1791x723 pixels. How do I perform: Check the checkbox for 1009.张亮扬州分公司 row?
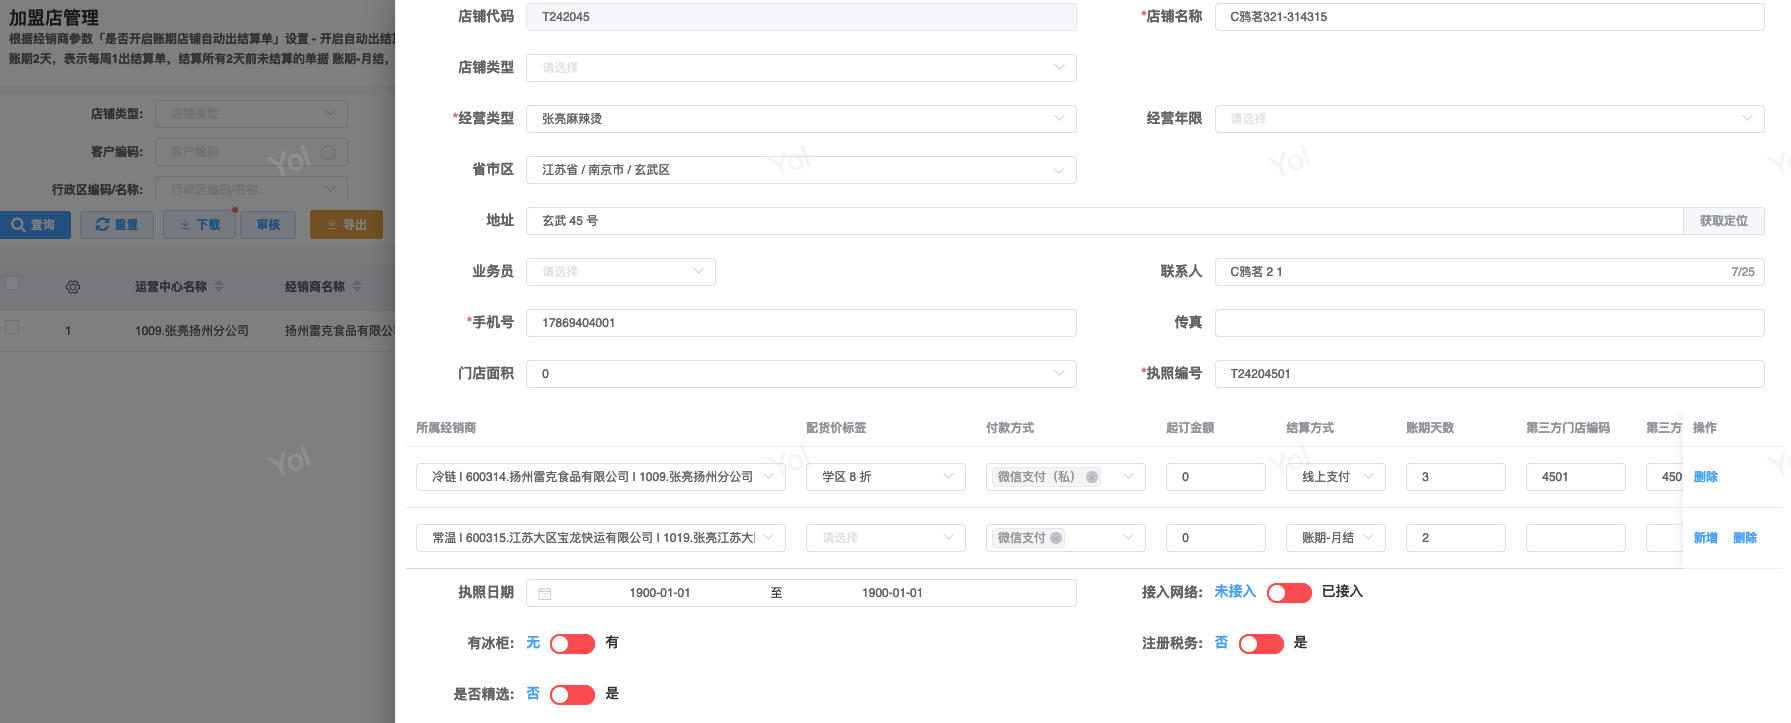point(12,327)
